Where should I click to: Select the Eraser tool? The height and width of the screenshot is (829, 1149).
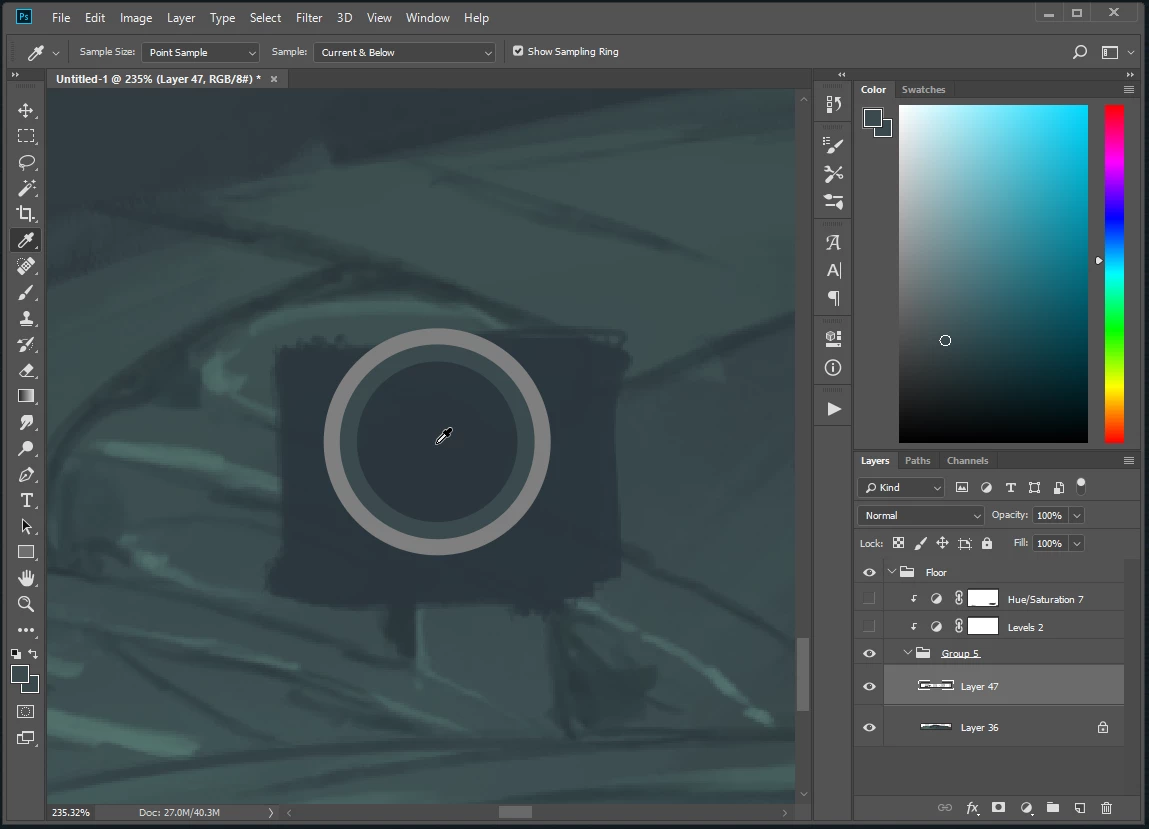click(x=26, y=370)
